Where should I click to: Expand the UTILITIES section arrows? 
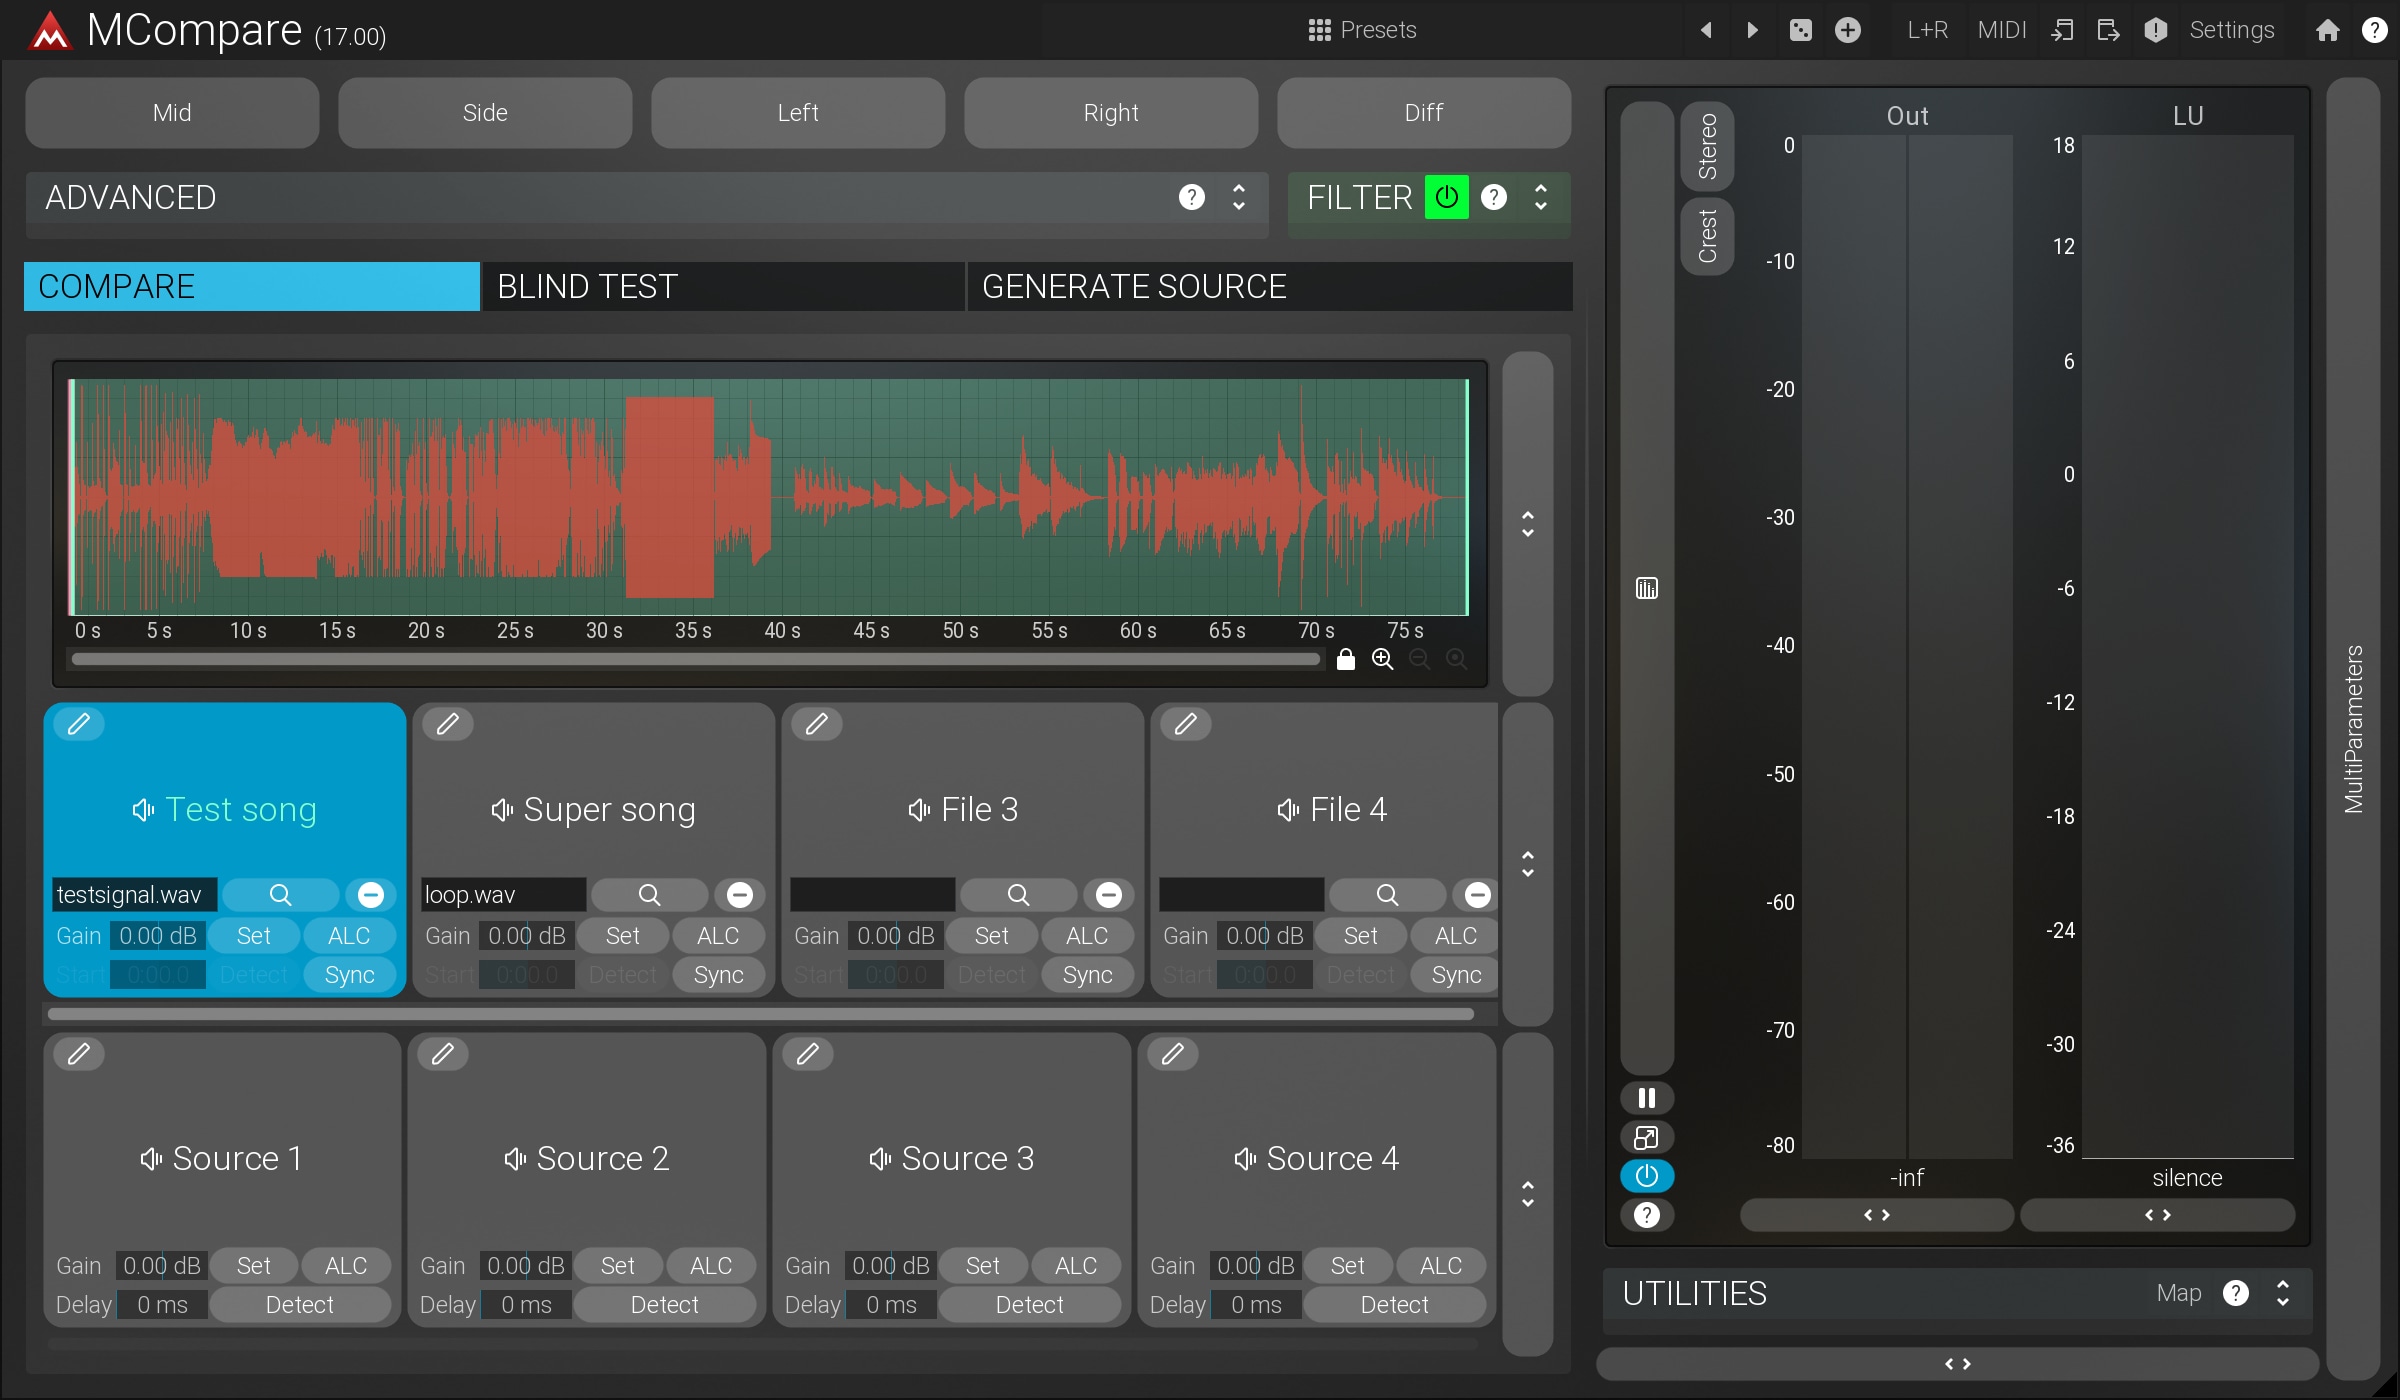(x=2283, y=1293)
